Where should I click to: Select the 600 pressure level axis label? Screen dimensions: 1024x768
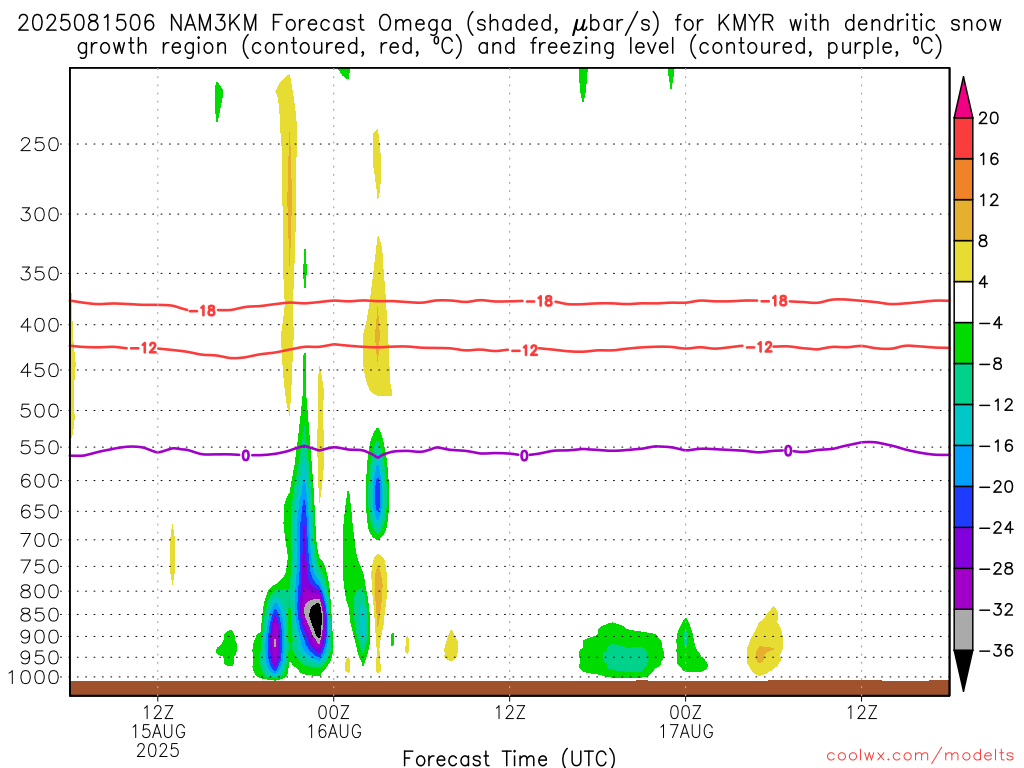40,481
